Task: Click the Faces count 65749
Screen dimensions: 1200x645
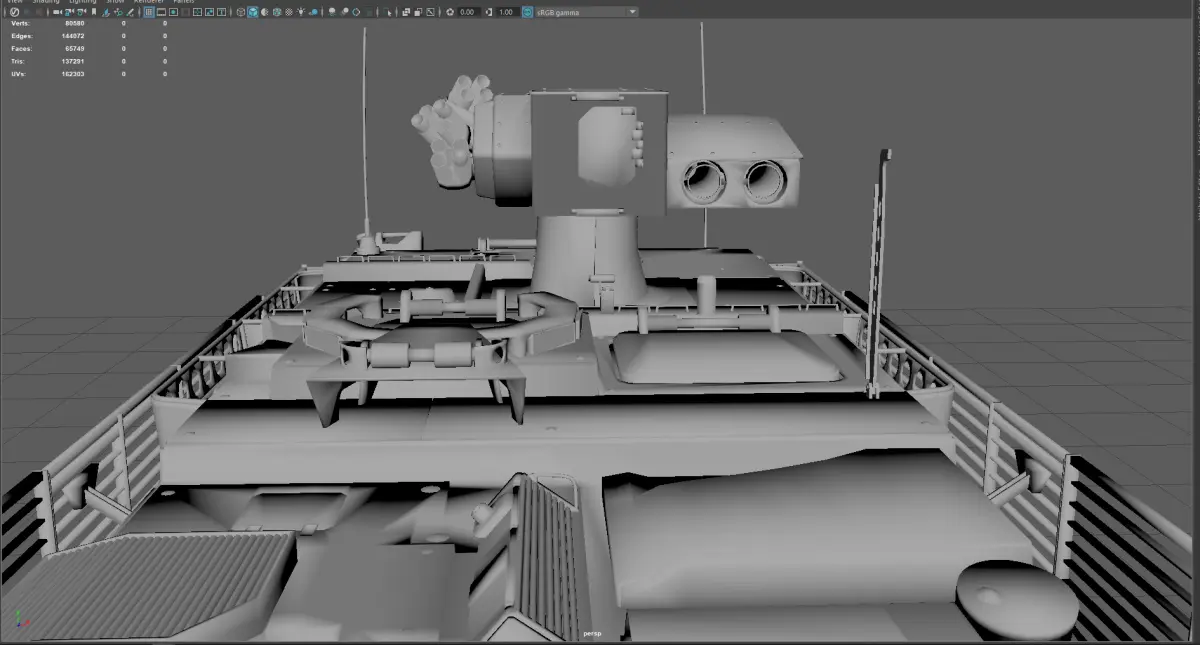Action: click(x=74, y=48)
